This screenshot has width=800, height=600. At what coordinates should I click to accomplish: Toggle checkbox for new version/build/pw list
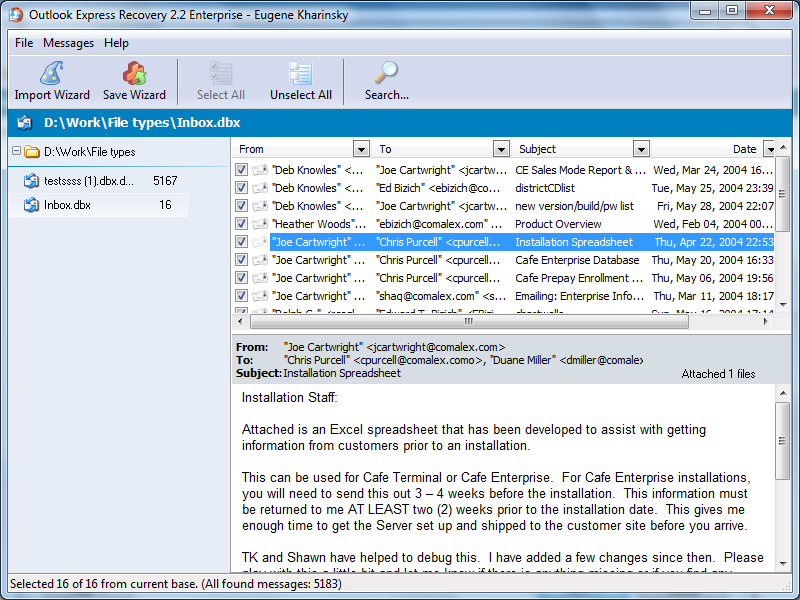pyautogui.click(x=241, y=206)
